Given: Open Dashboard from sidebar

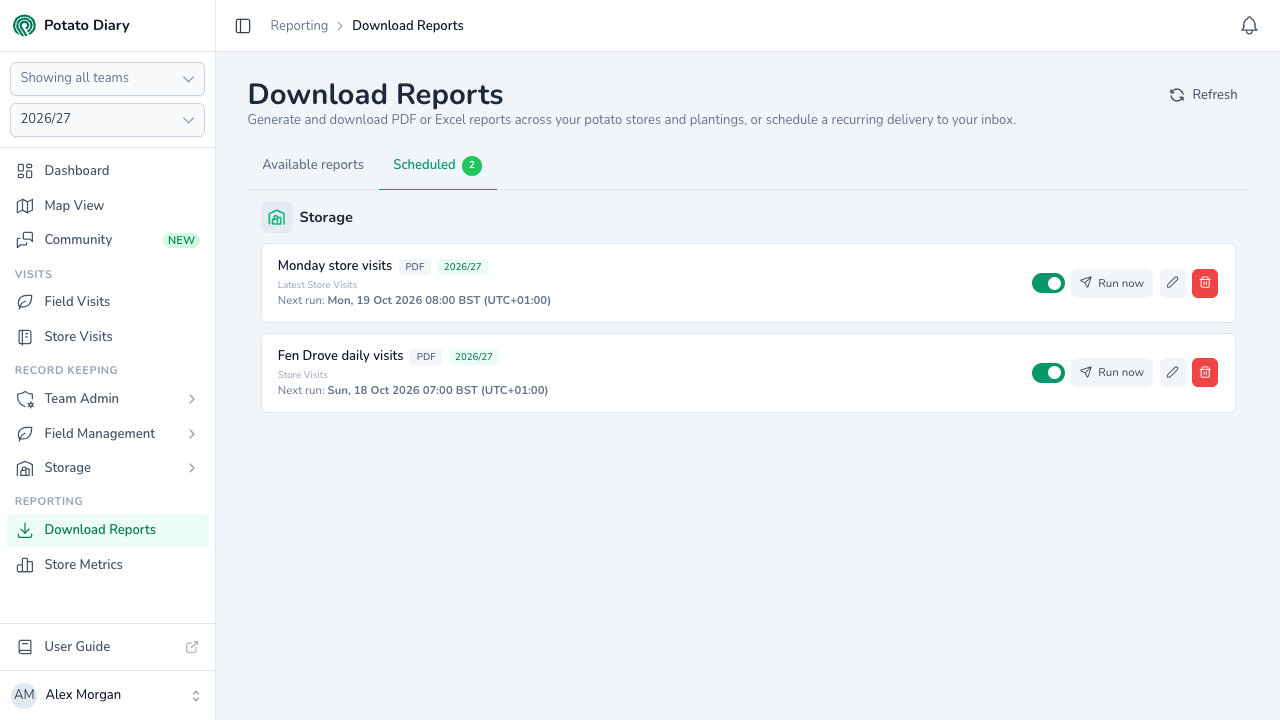Looking at the screenshot, I should click(x=108, y=171).
